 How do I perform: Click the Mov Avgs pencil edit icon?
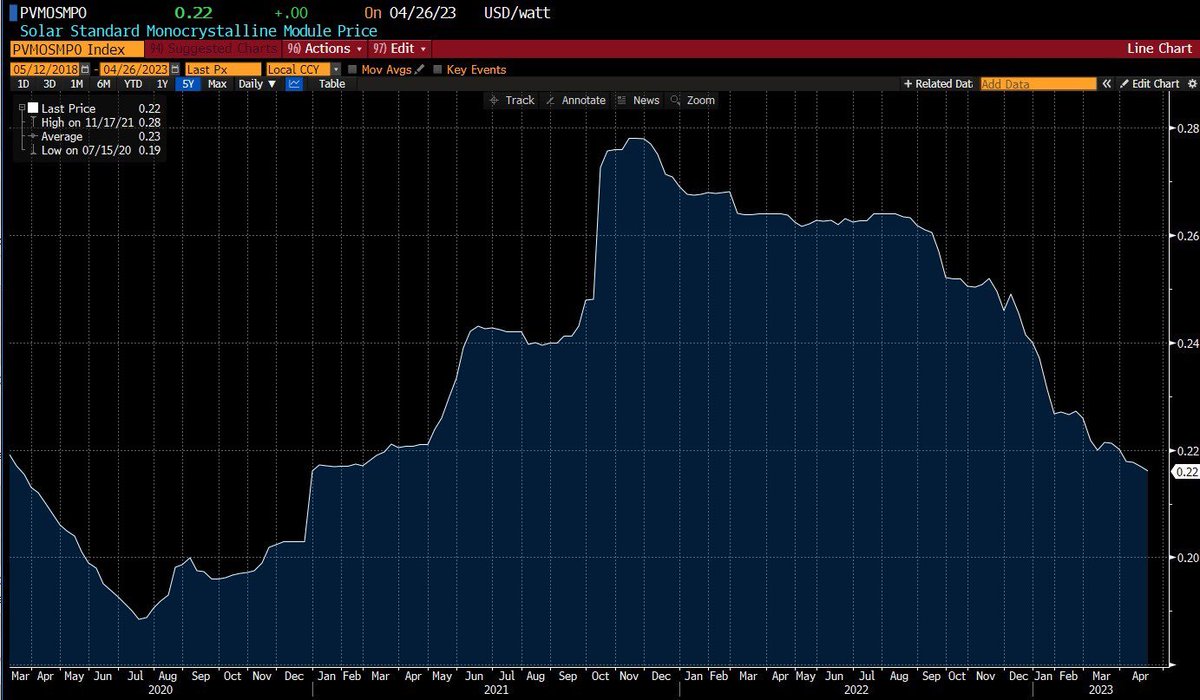[x=419, y=69]
